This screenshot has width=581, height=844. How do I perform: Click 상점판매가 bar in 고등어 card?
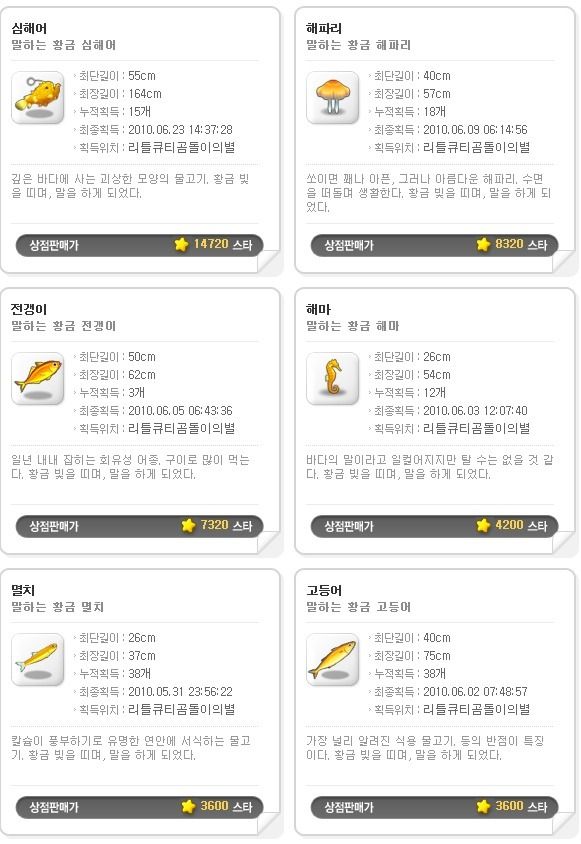click(x=435, y=807)
